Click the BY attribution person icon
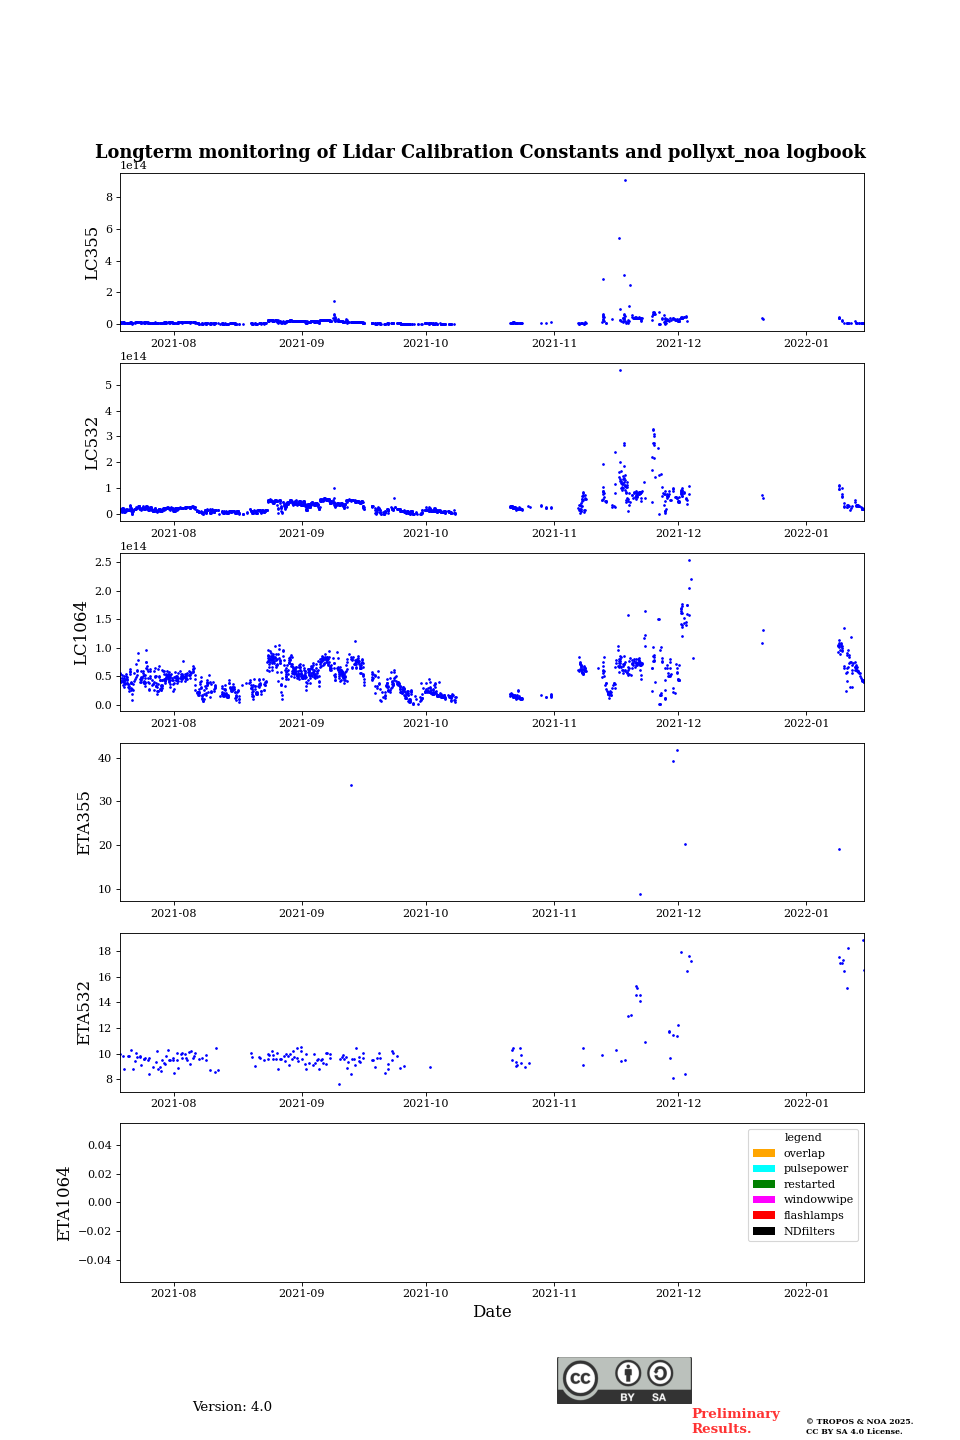 [628, 1373]
